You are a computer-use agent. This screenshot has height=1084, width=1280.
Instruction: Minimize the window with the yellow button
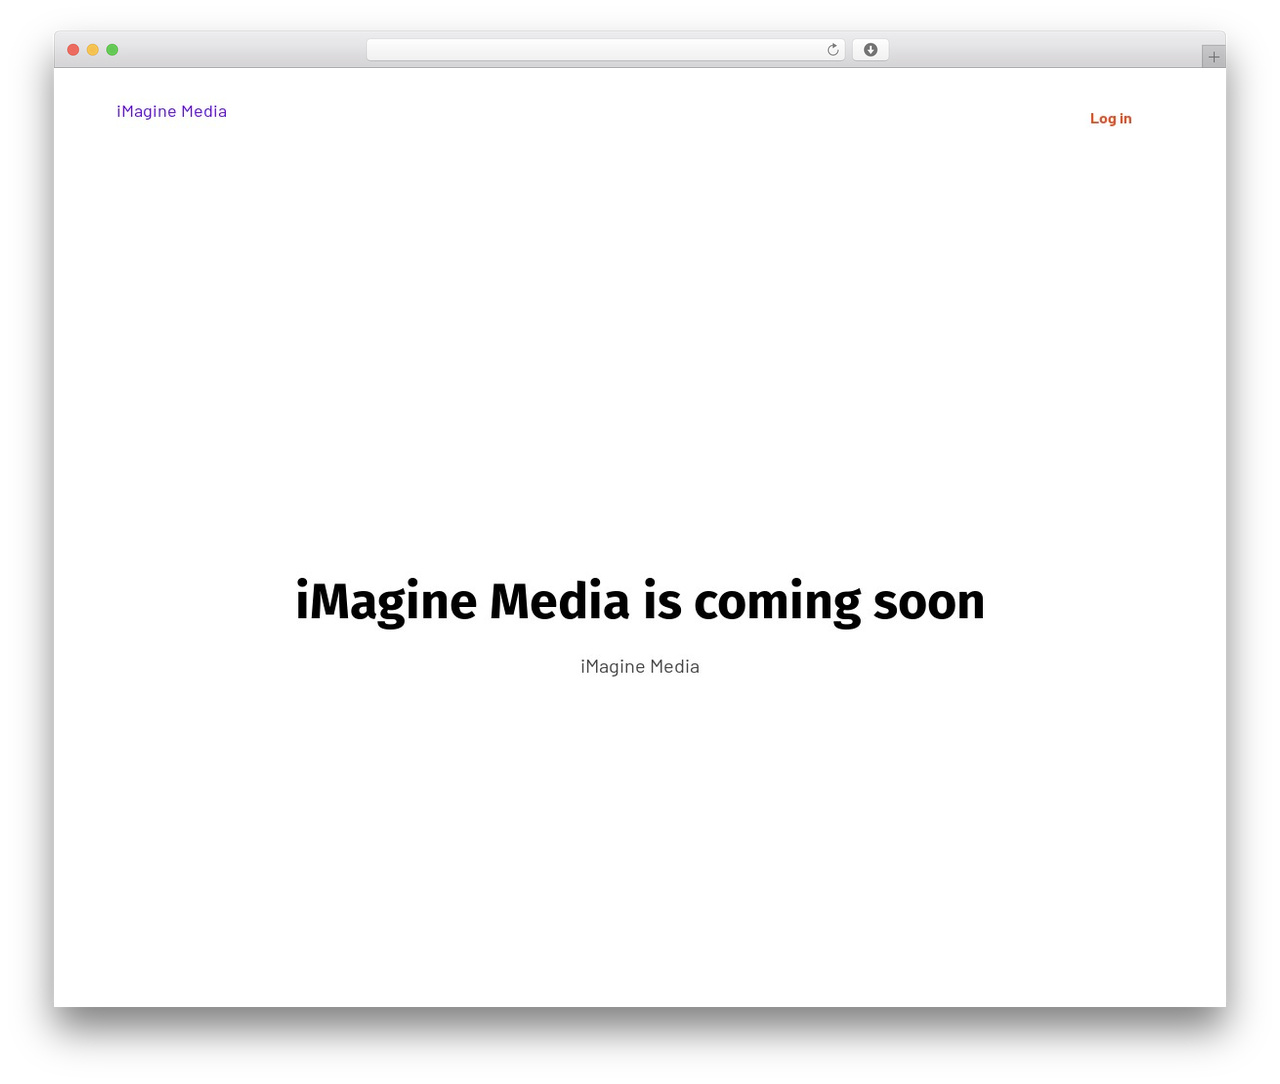[x=93, y=50]
